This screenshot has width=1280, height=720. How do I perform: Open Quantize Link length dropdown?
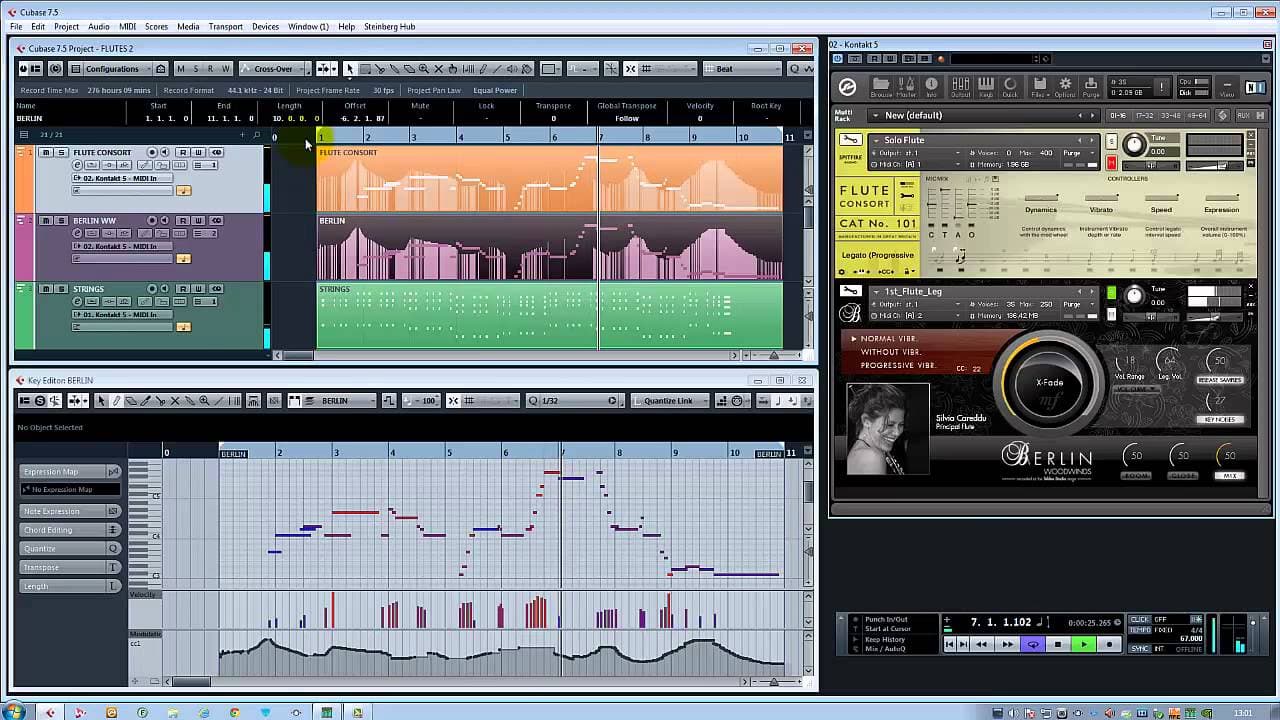pos(671,401)
